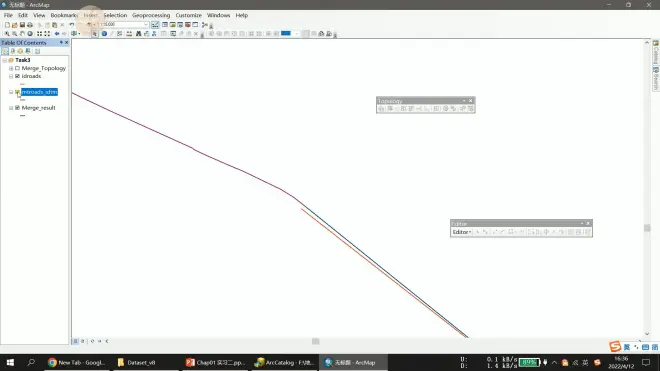Collapse the mtroads_idtm layer legend
The image size is (660, 371).
tap(11, 92)
